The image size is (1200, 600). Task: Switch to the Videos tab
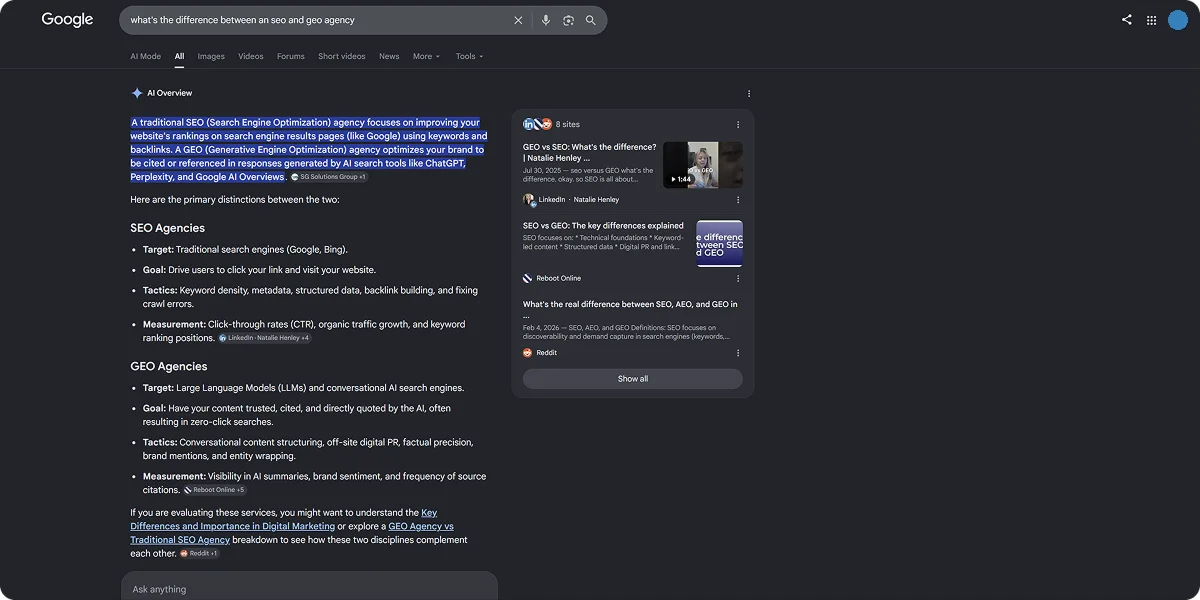point(251,56)
